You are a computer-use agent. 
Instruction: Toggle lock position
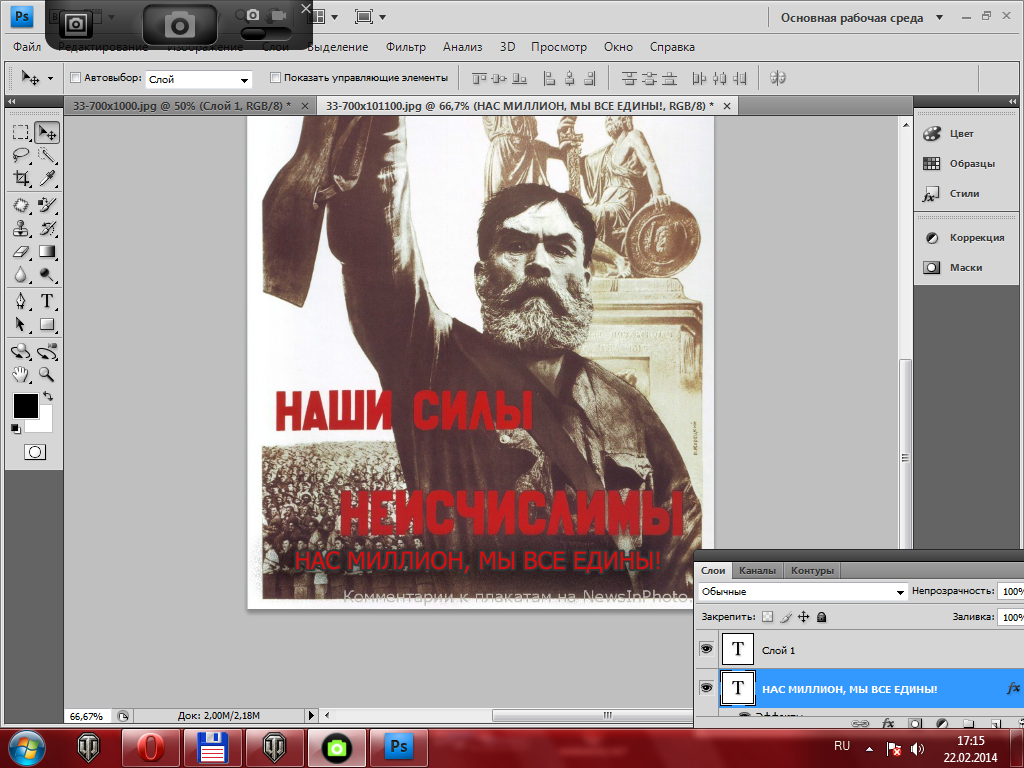[804, 616]
